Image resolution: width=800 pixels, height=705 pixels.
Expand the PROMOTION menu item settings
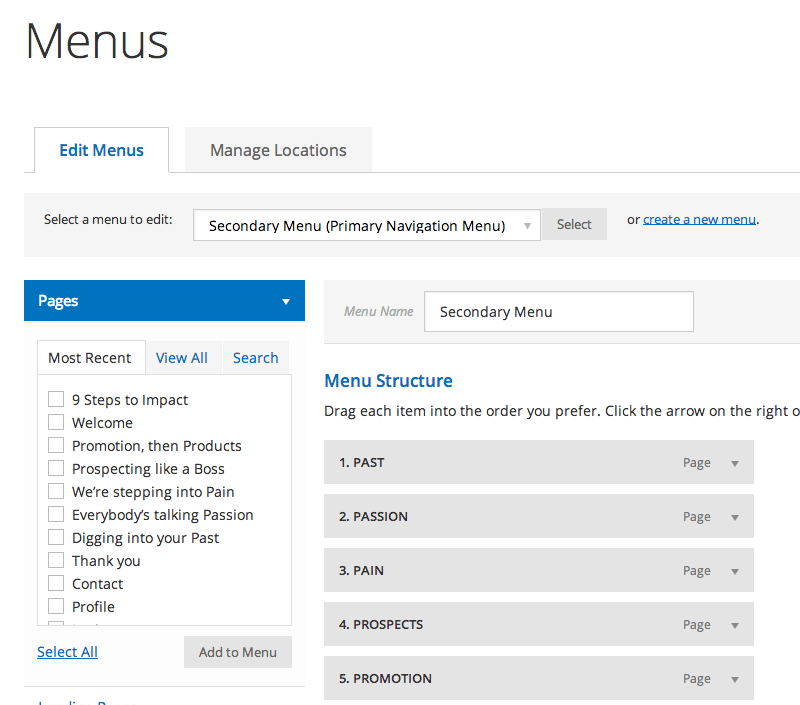click(733, 678)
